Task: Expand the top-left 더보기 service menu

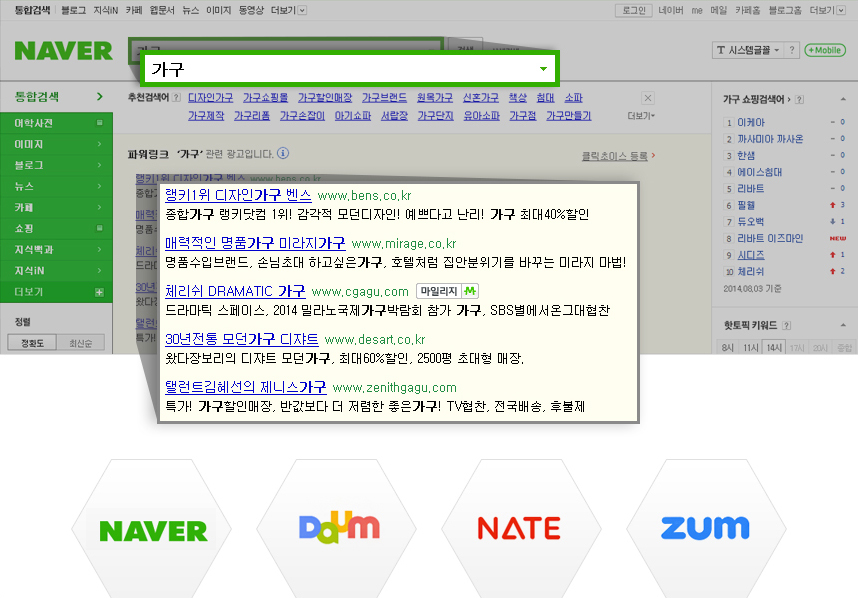Action: tap(288, 10)
